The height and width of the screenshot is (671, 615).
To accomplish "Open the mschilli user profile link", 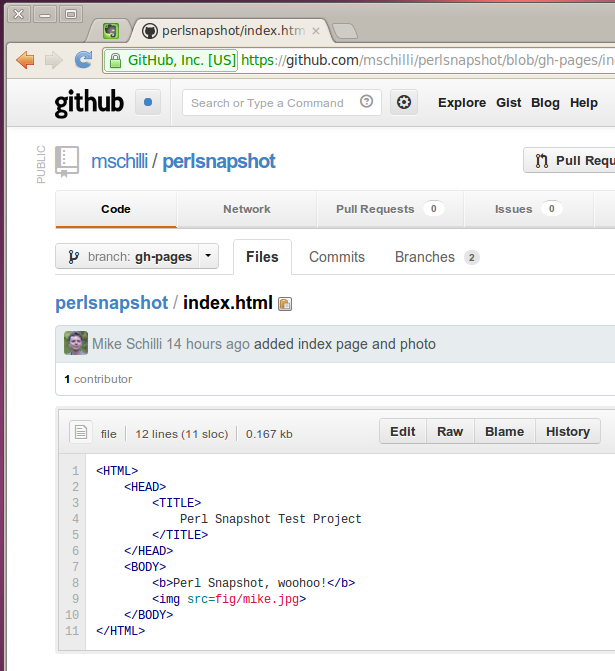I will (119, 161).
